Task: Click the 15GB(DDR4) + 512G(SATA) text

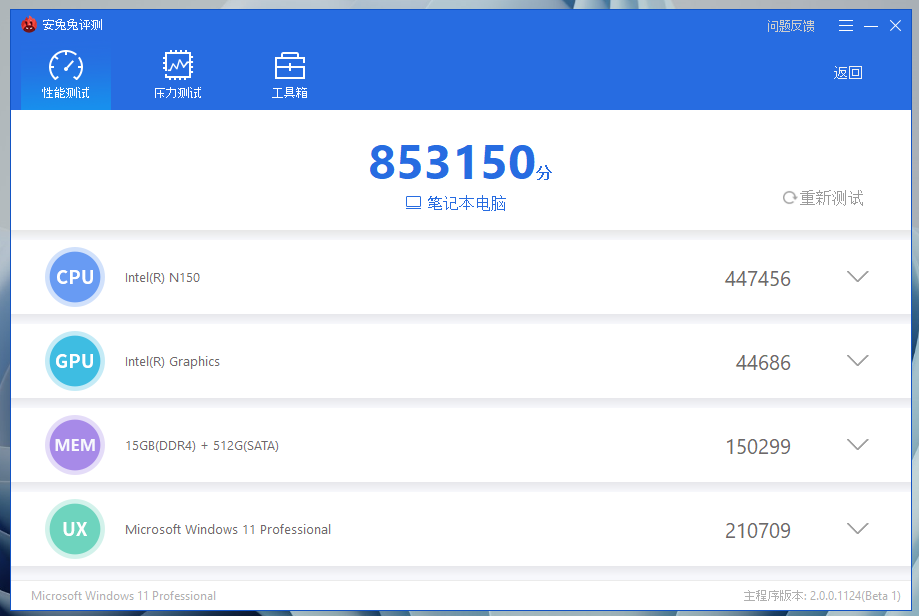Action: point(202,445)
